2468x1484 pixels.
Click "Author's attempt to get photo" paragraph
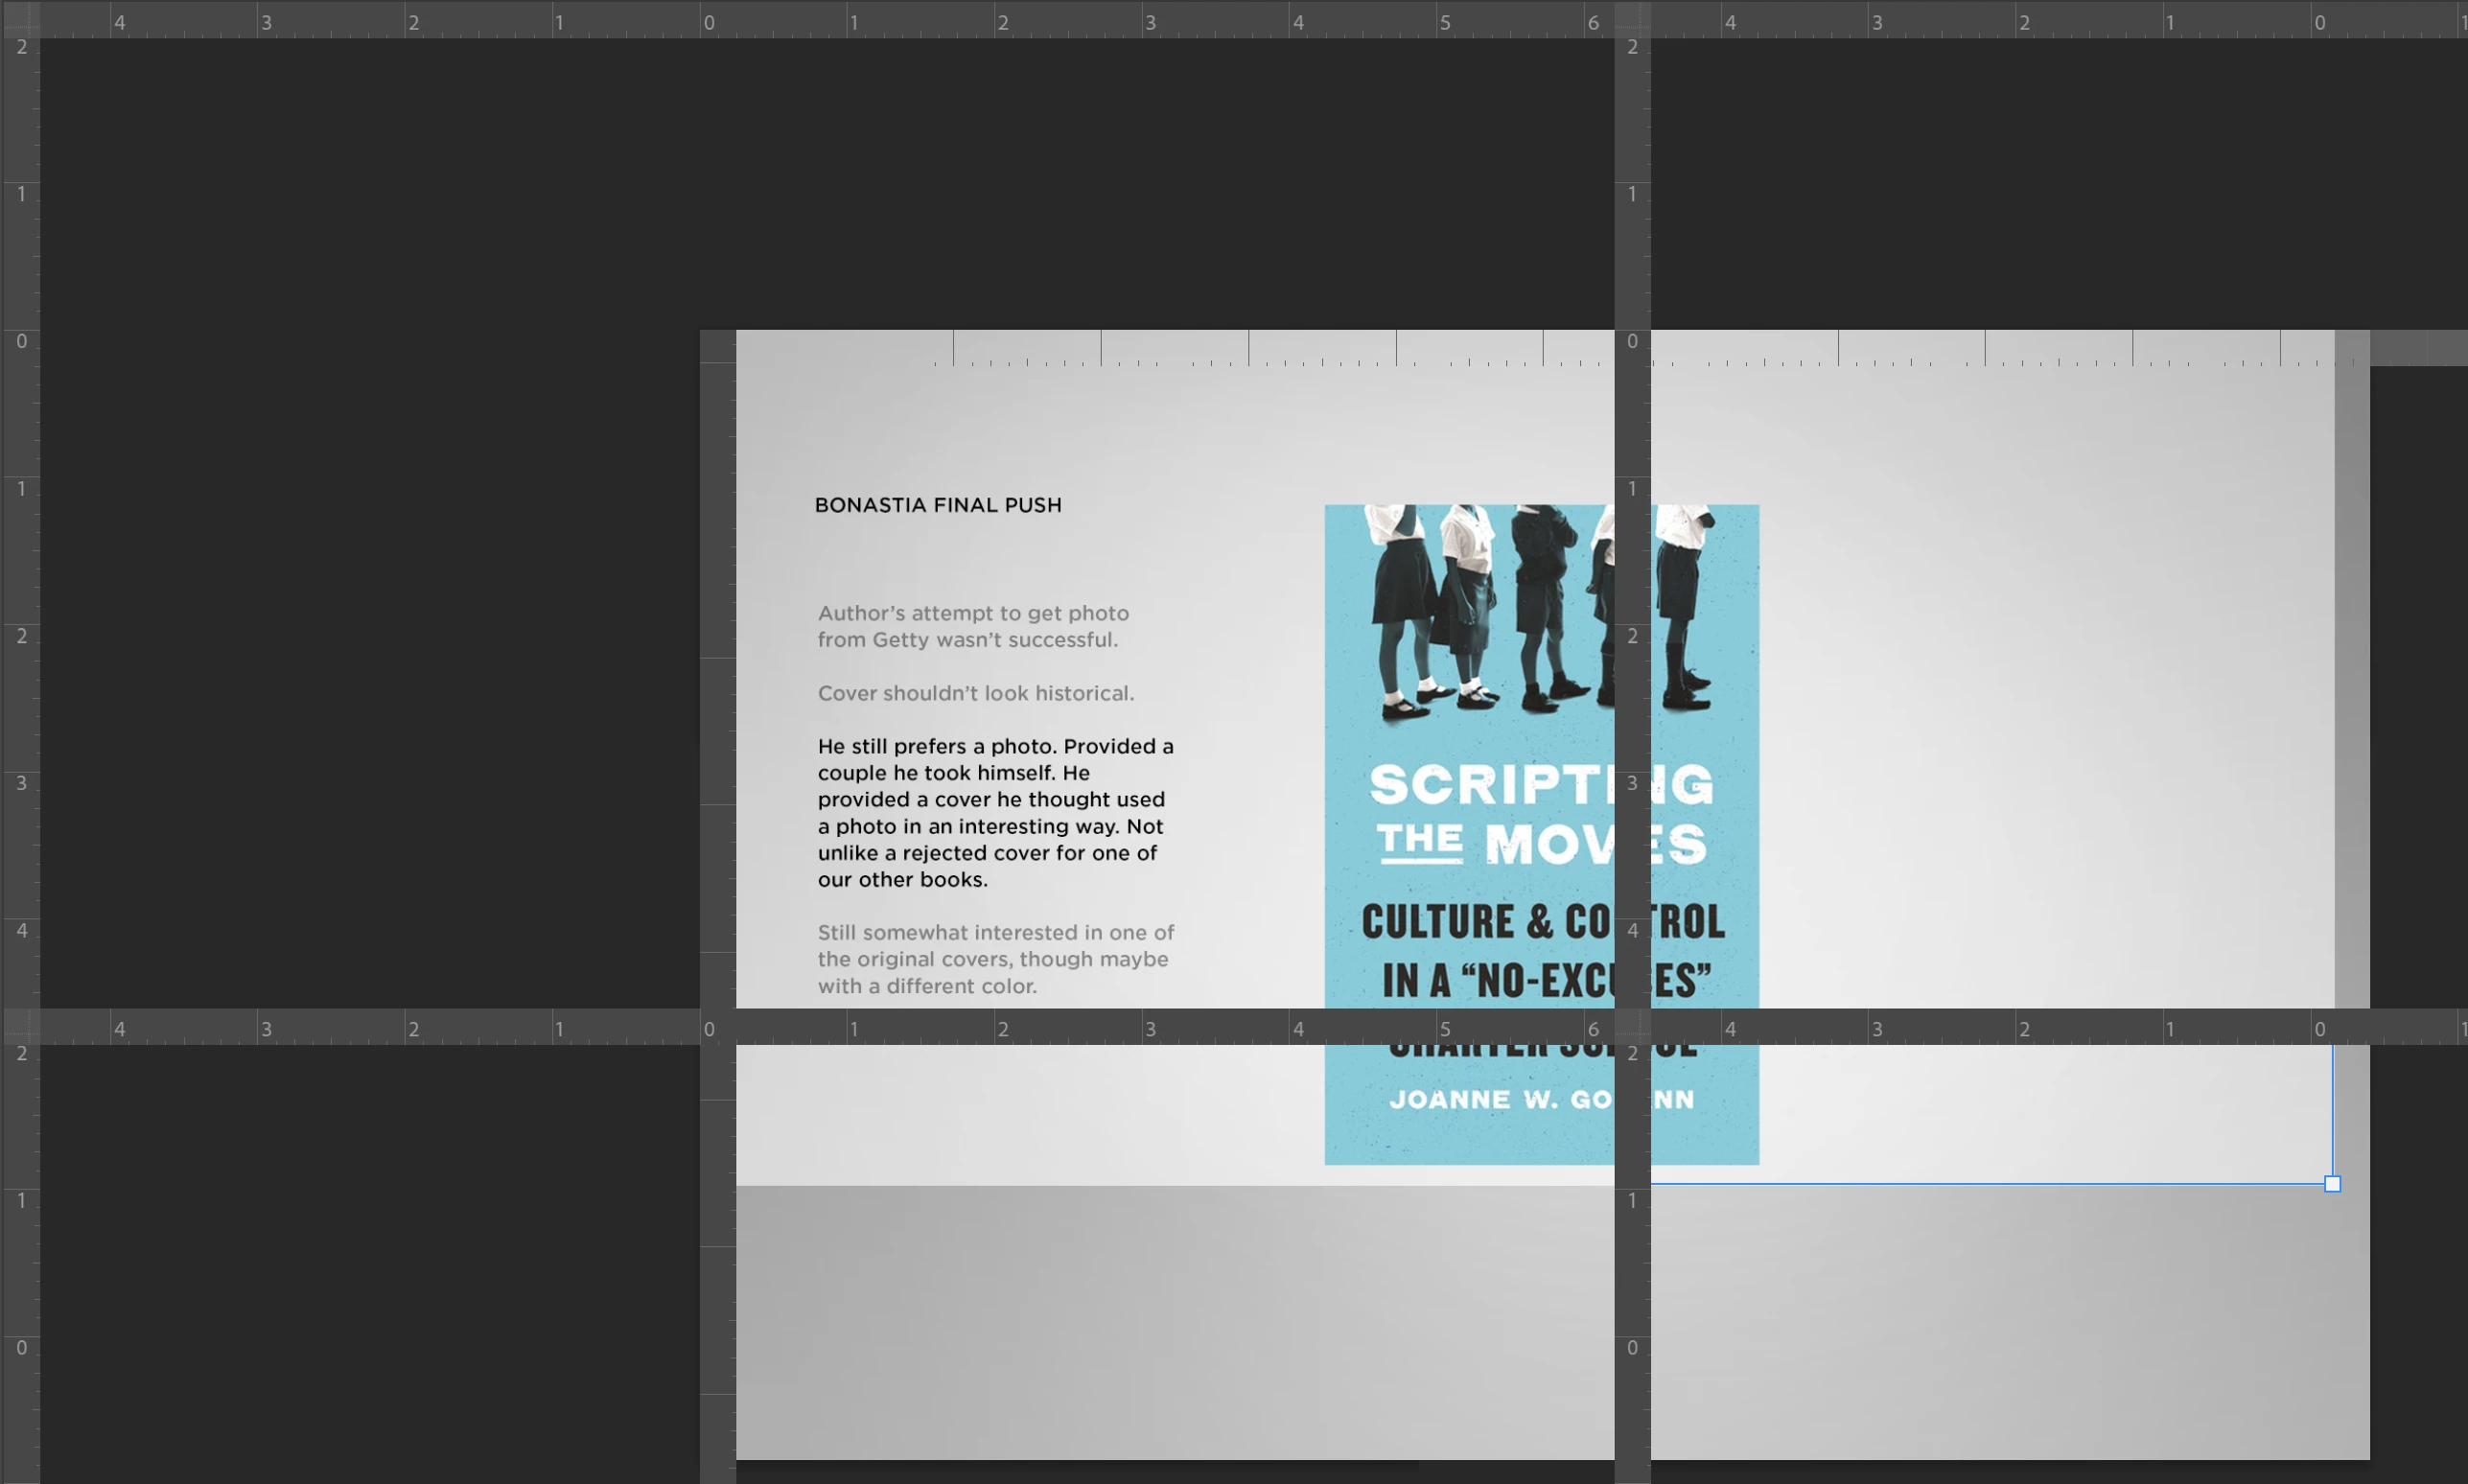(x=972, y=626)
